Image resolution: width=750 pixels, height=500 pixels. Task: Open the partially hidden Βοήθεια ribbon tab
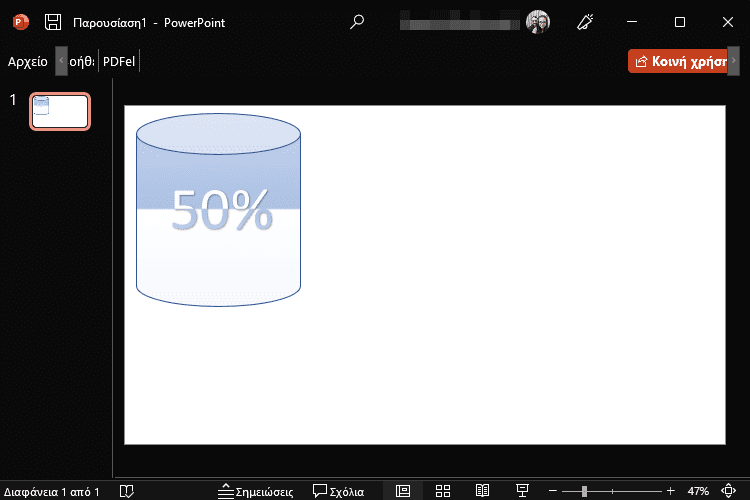tap(82, 61)
